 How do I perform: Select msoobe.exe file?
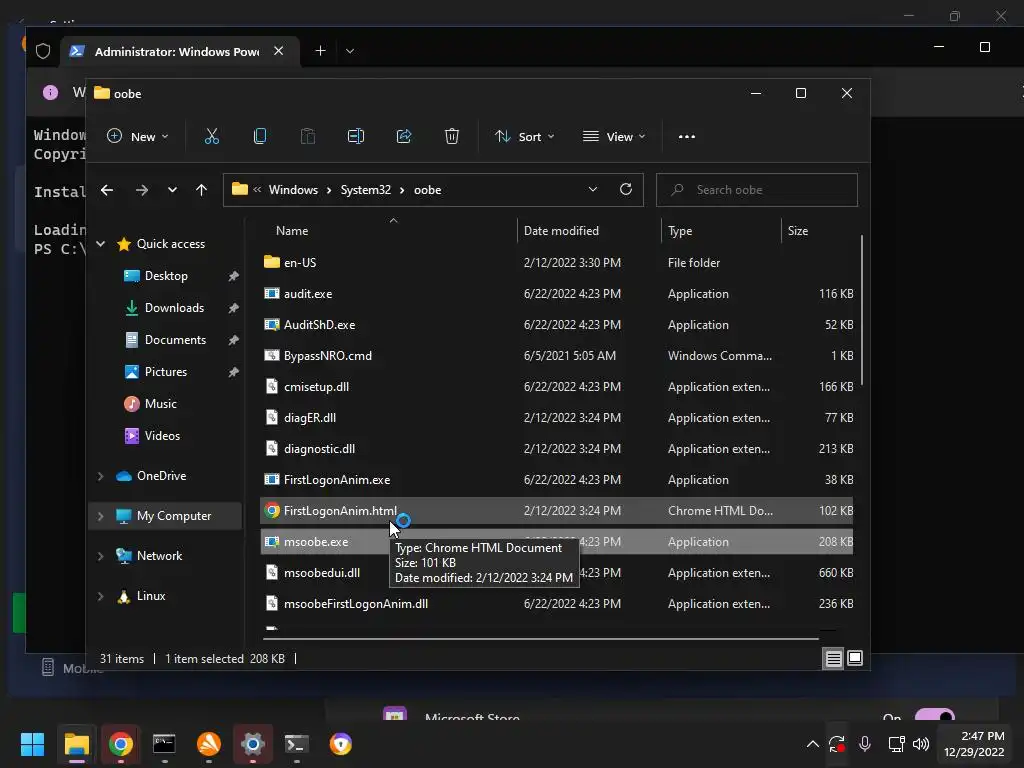click(556, 542)
